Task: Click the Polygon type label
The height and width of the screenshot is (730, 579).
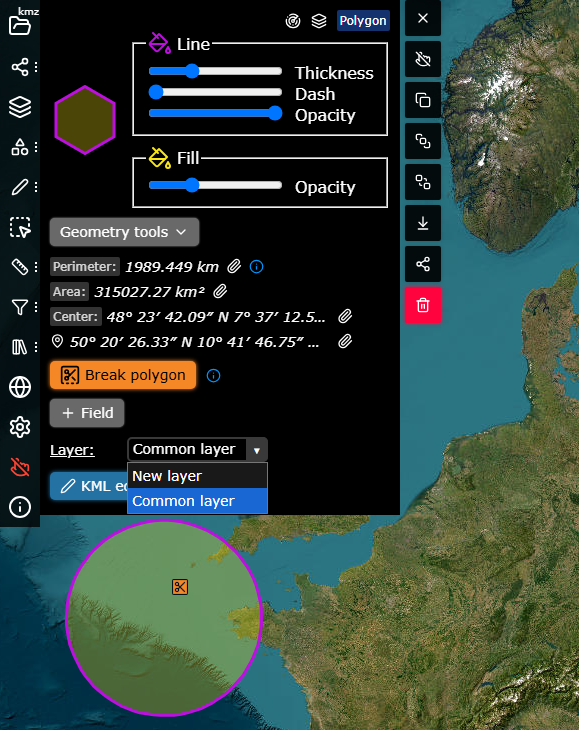Action: pos(363,20)
